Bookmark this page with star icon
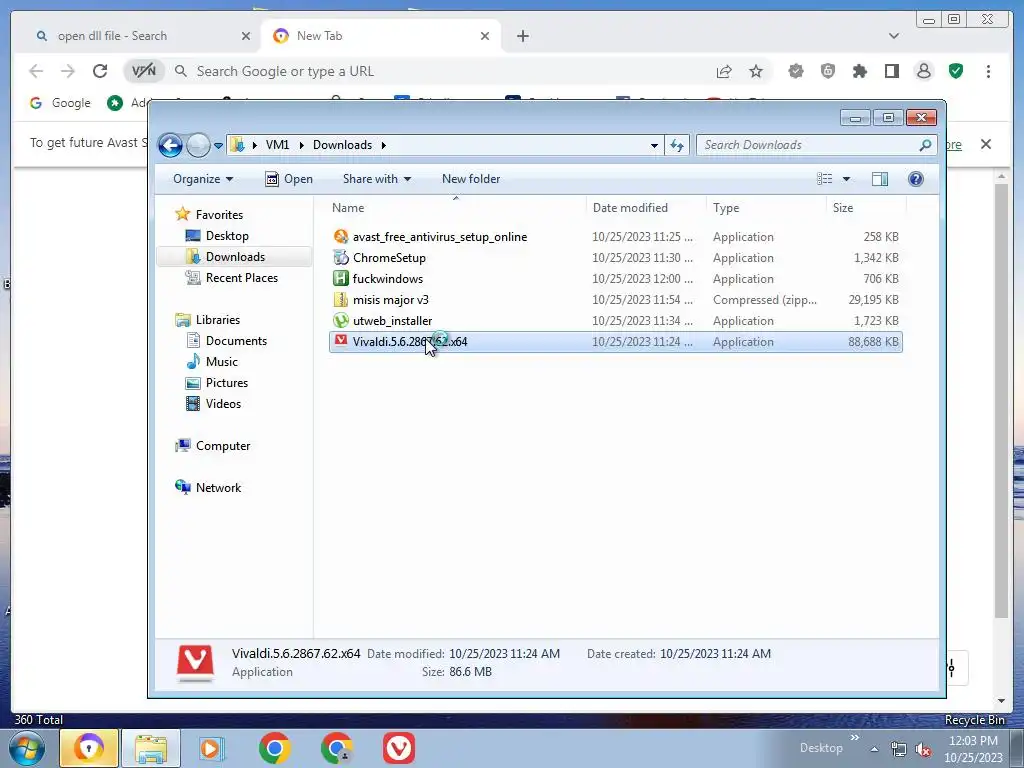The height and width of the screenshot is (768, 1024). pyautogui.click(x=756, y=71)
